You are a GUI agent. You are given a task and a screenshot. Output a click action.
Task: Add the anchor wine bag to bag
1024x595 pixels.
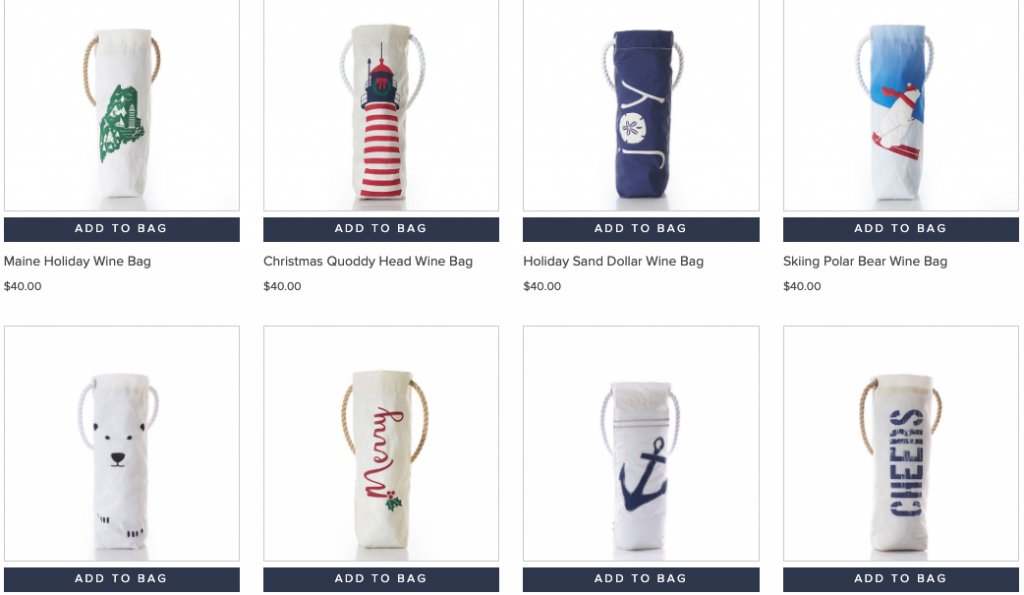pos(641,579)
